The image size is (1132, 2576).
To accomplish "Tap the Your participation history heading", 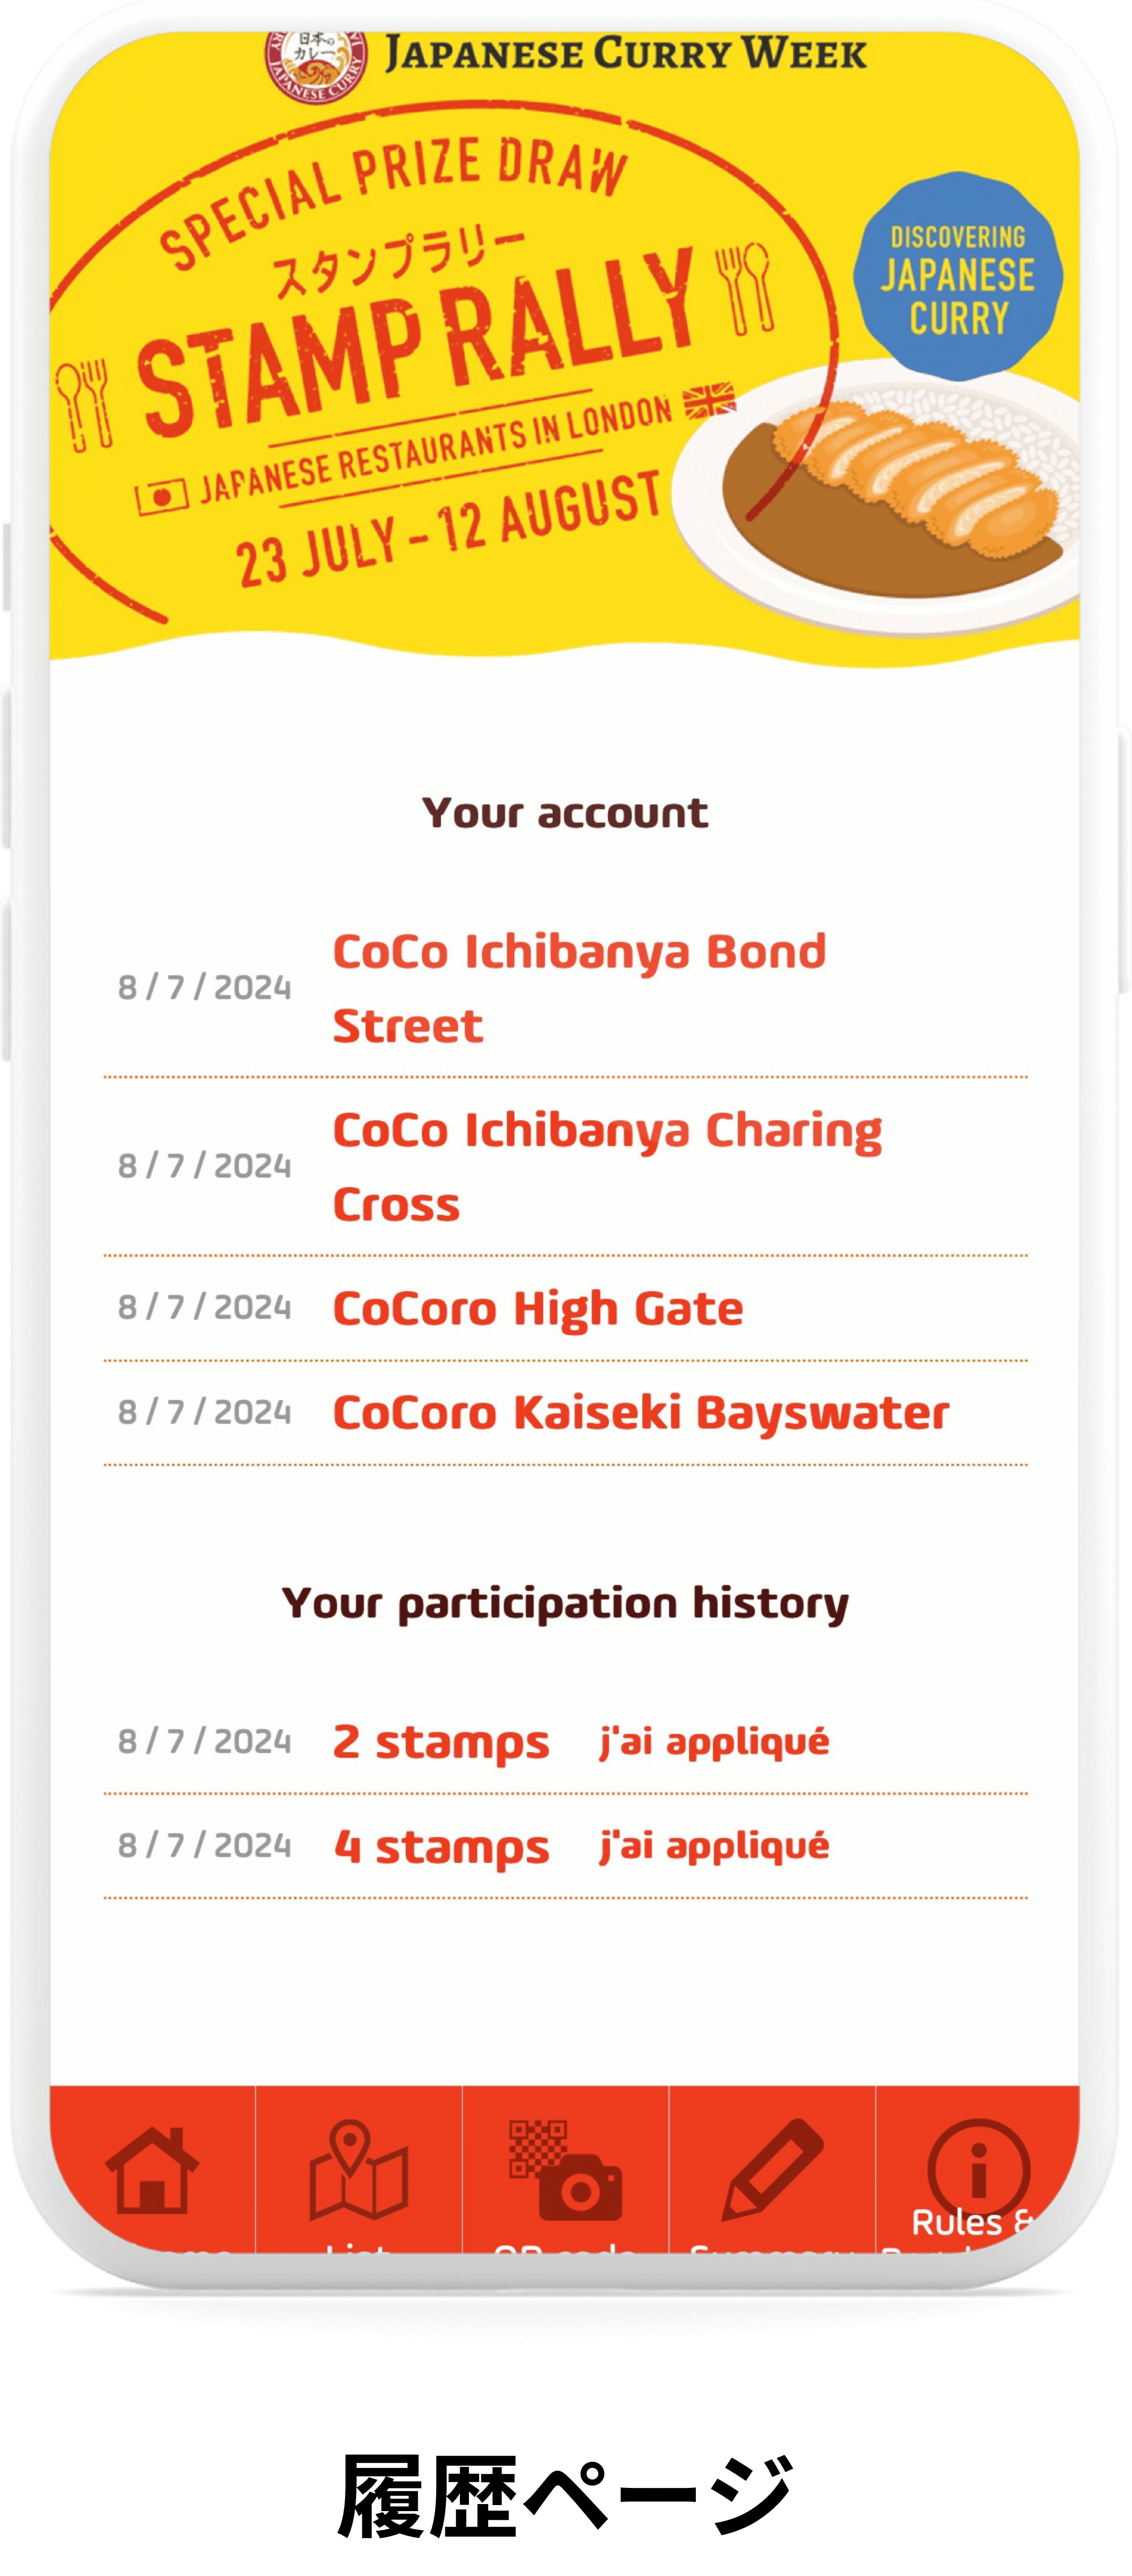I will pos(565,1603).
